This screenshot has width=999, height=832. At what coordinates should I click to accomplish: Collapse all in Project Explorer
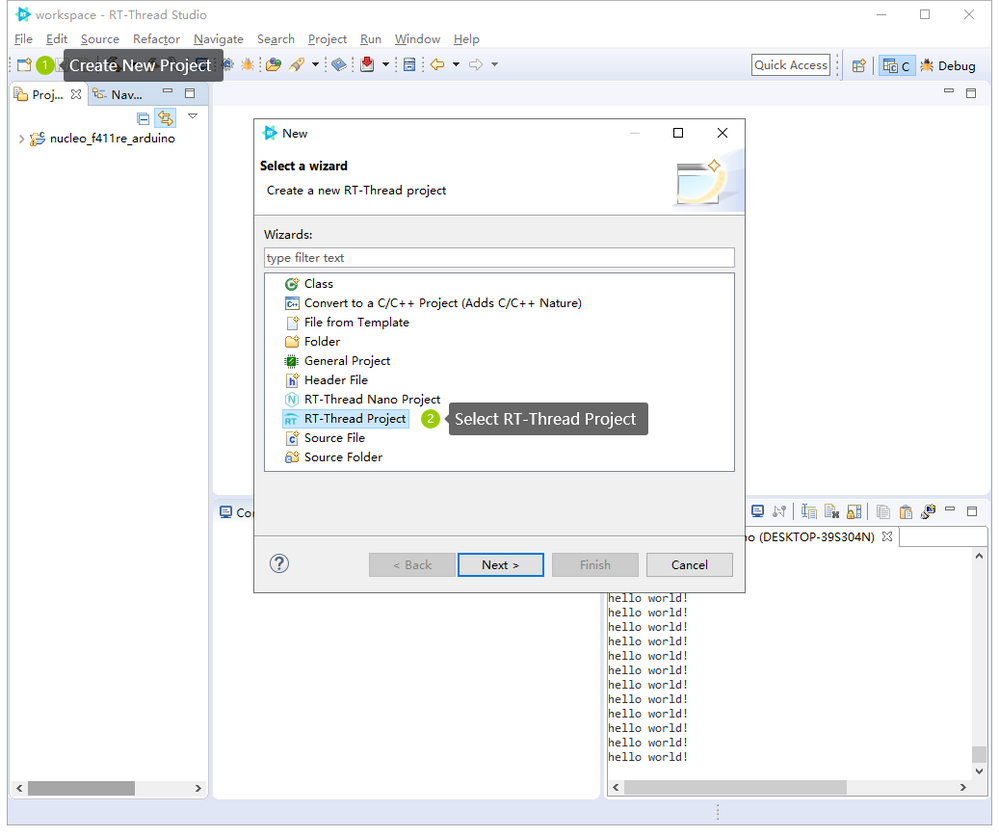point(143,118)
